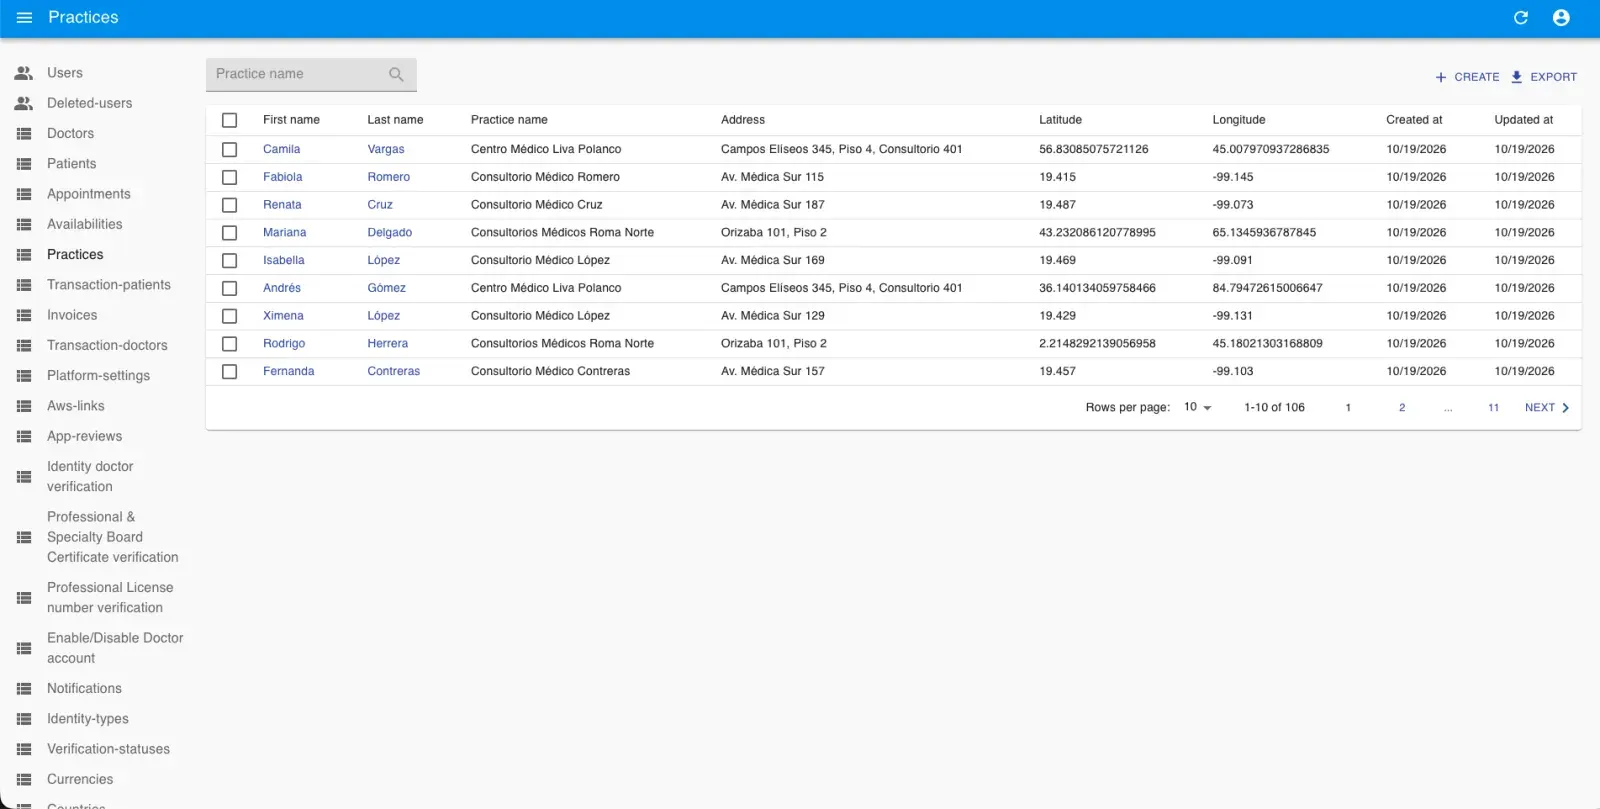Open the rows per page dropdown
The height and width of the screenshot is (809, 1600).
(x=1197, y=408)
